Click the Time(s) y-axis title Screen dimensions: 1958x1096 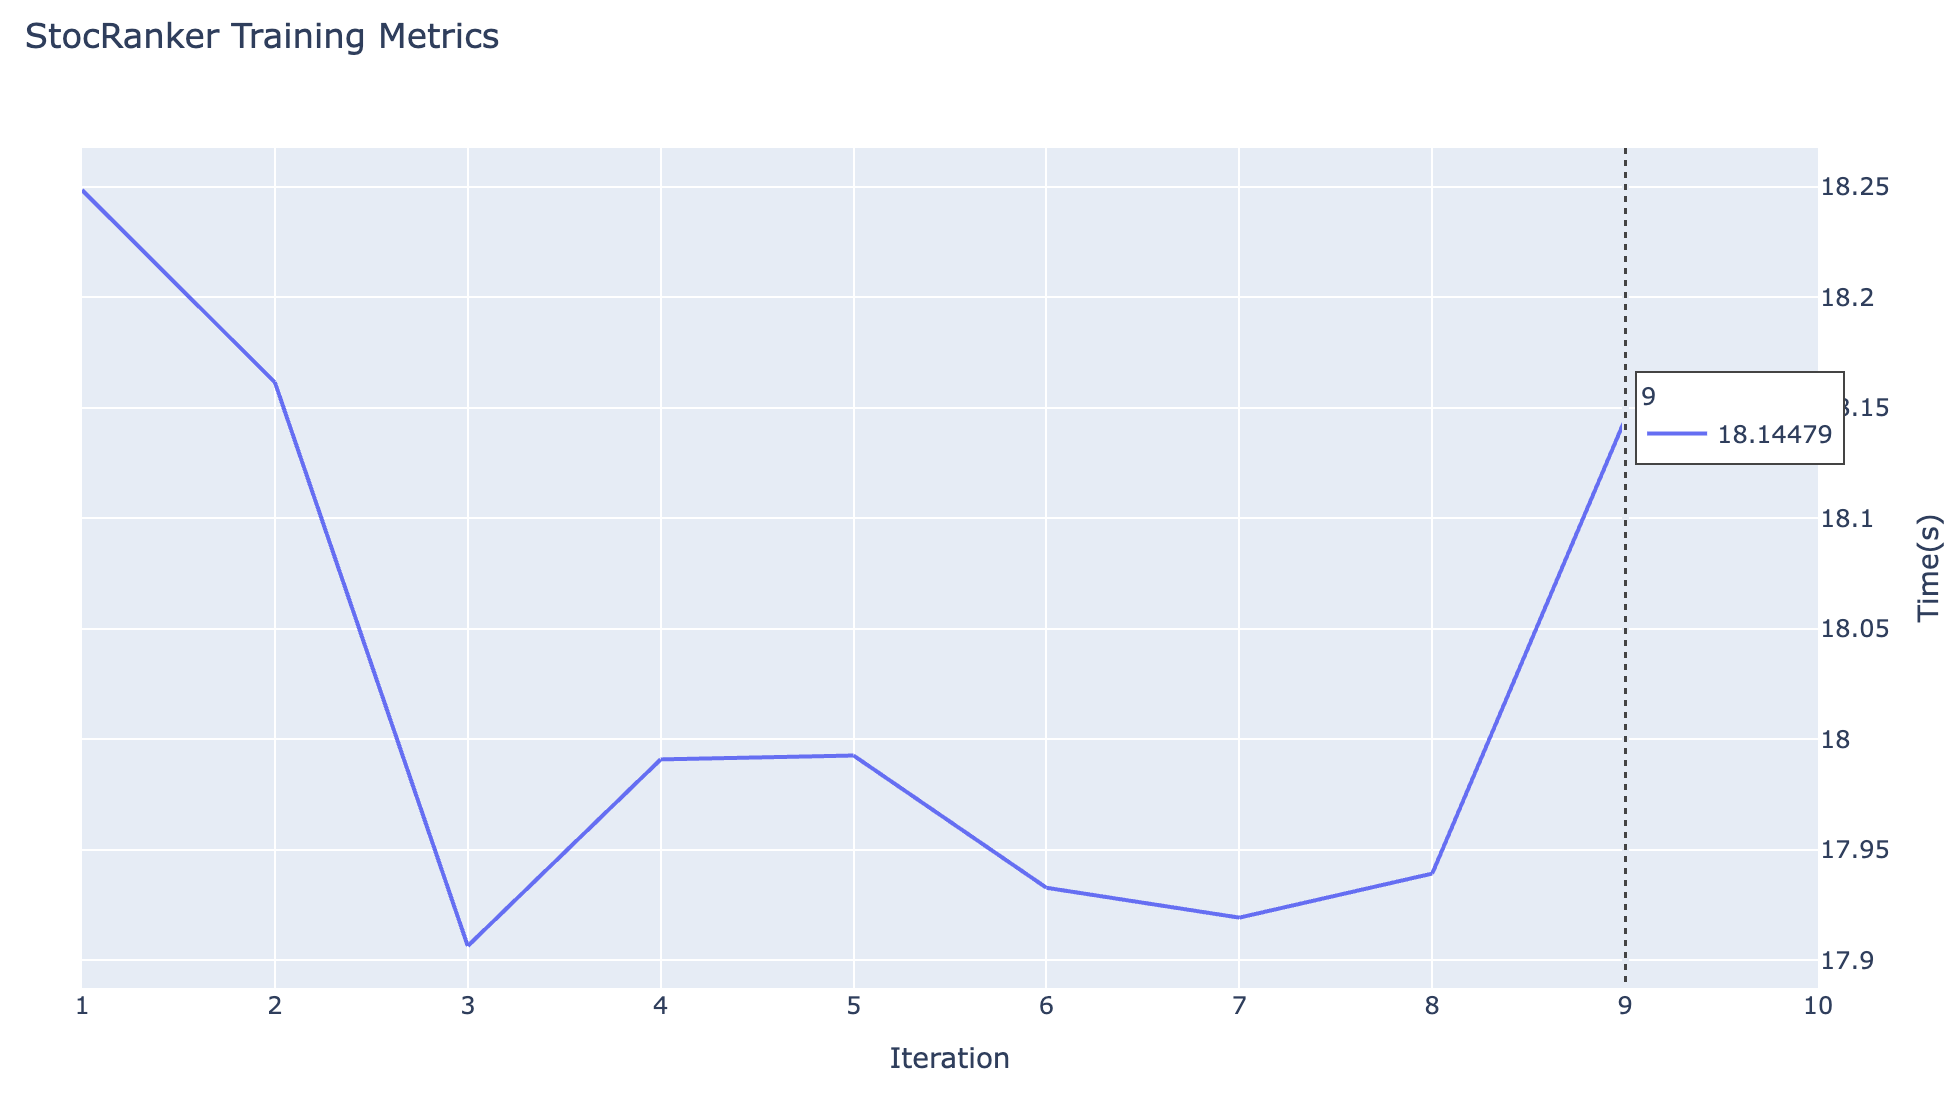coord(1929,568)
